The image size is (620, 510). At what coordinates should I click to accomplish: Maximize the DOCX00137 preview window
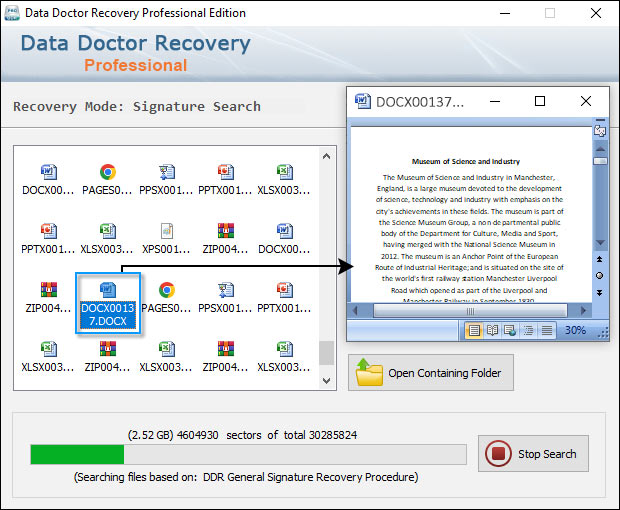tap(540, 101)
